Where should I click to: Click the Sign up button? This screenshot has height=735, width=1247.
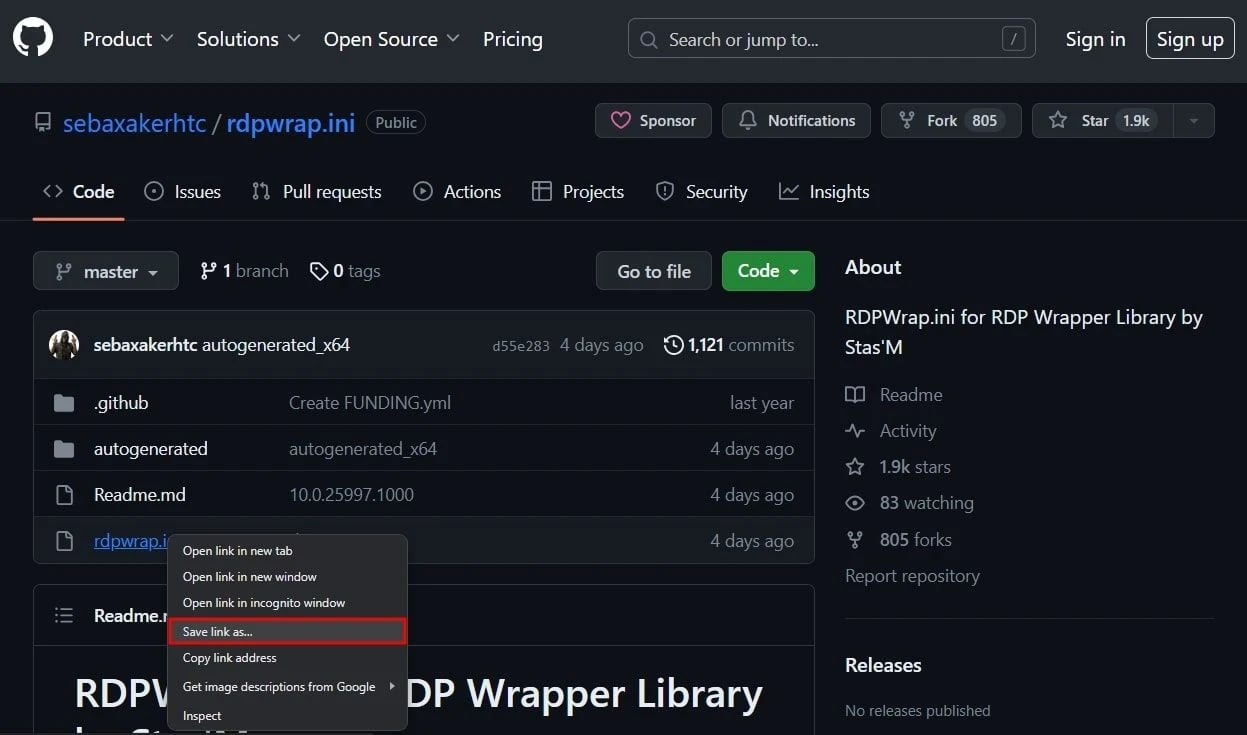(1189, 38)
